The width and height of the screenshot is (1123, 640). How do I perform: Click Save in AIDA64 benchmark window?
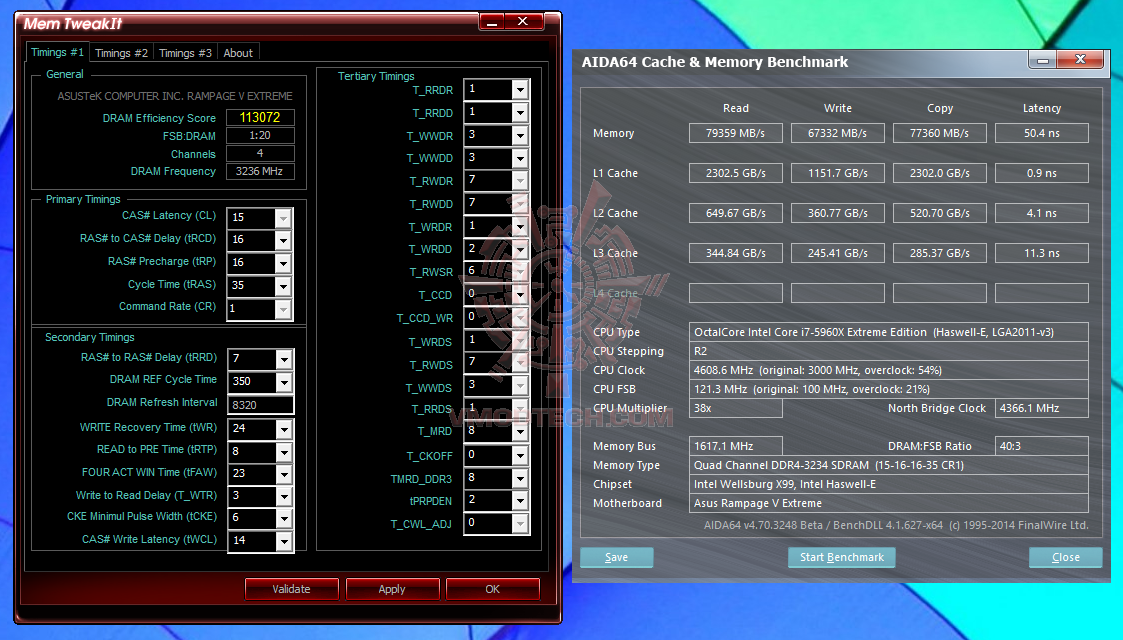click(x=617, y=557)
